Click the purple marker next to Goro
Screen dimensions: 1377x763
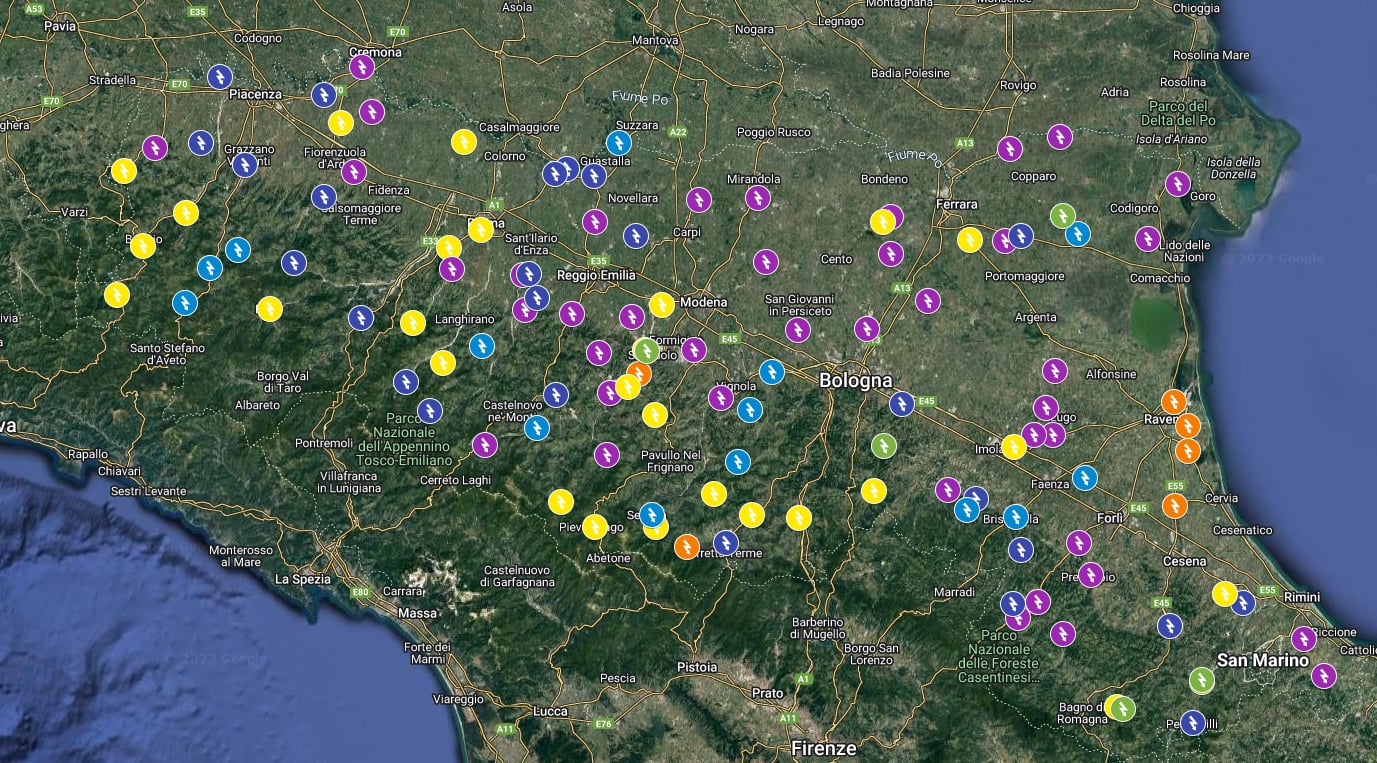[x=1178, y=184]
